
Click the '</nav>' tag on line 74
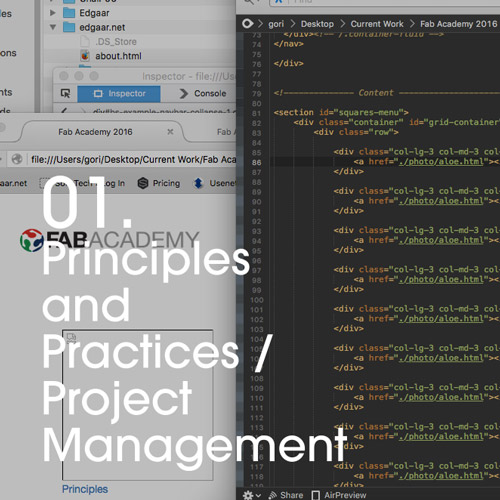point(288,44)
